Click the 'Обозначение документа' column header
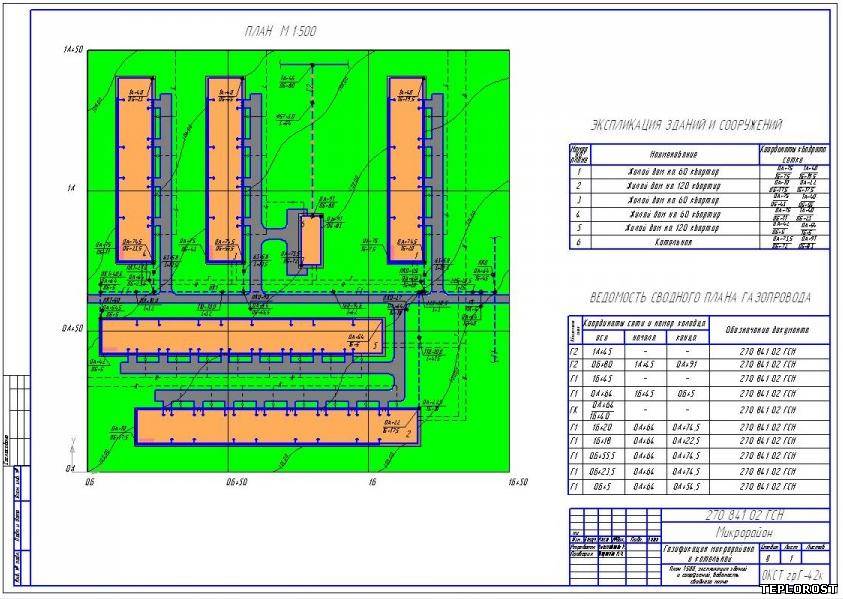This screenshot has height=599, width=843. tap(768, 330)
